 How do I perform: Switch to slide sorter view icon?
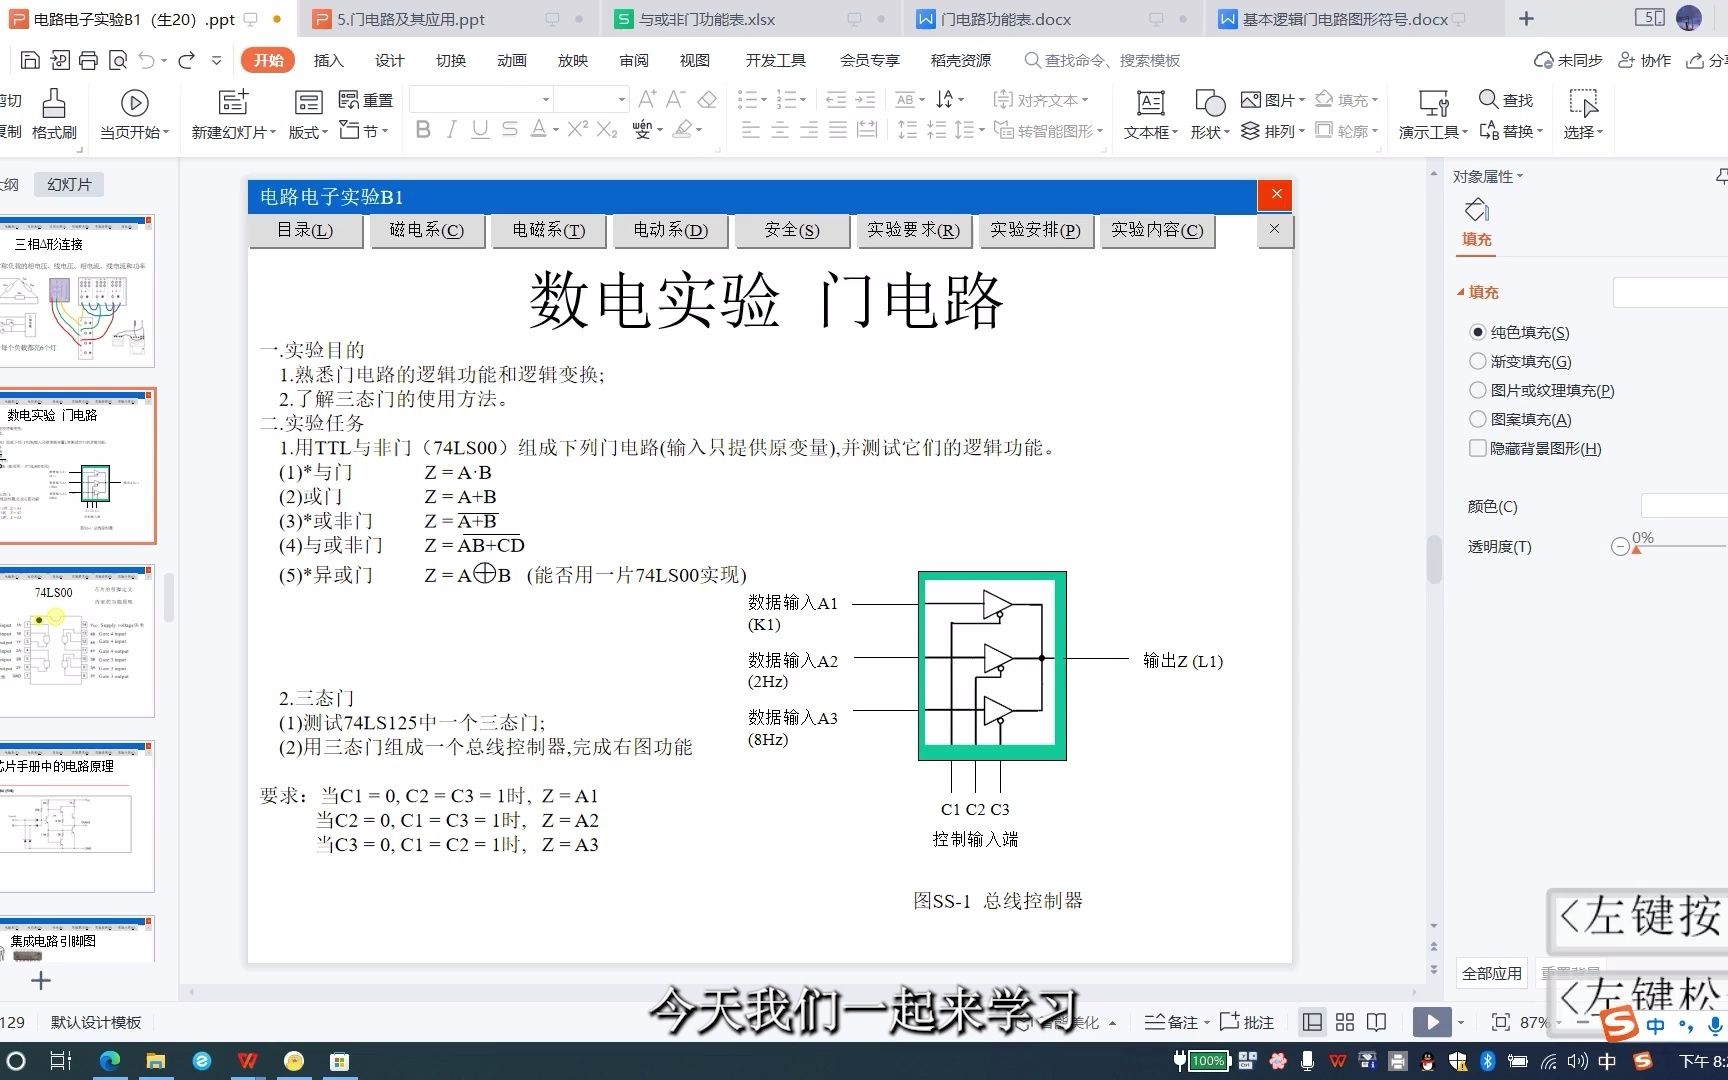tap(1345, 1022)
